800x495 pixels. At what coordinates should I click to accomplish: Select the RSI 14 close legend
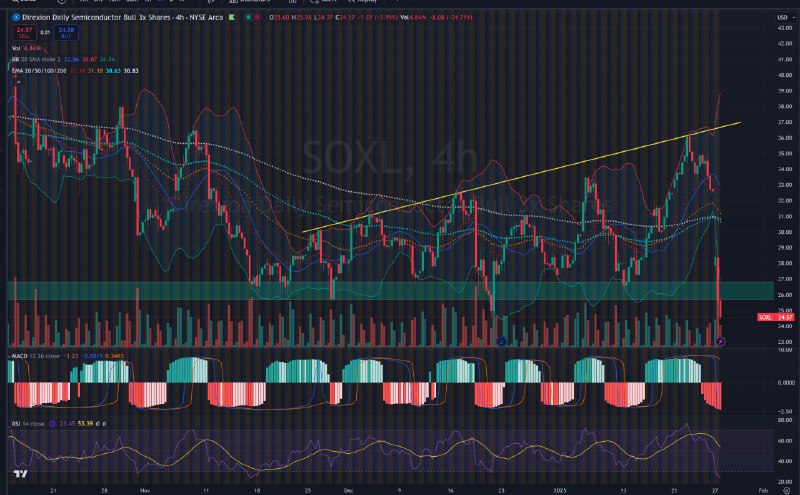pos(28,424)
